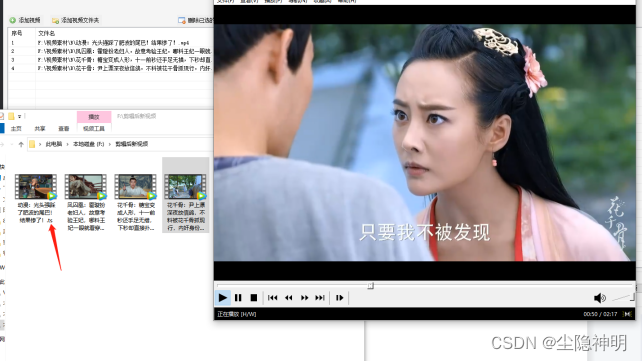Adjust the player's volume slider
Image resolution: width=642 pixels, height=361 pixels.
(x=623, y=298)
